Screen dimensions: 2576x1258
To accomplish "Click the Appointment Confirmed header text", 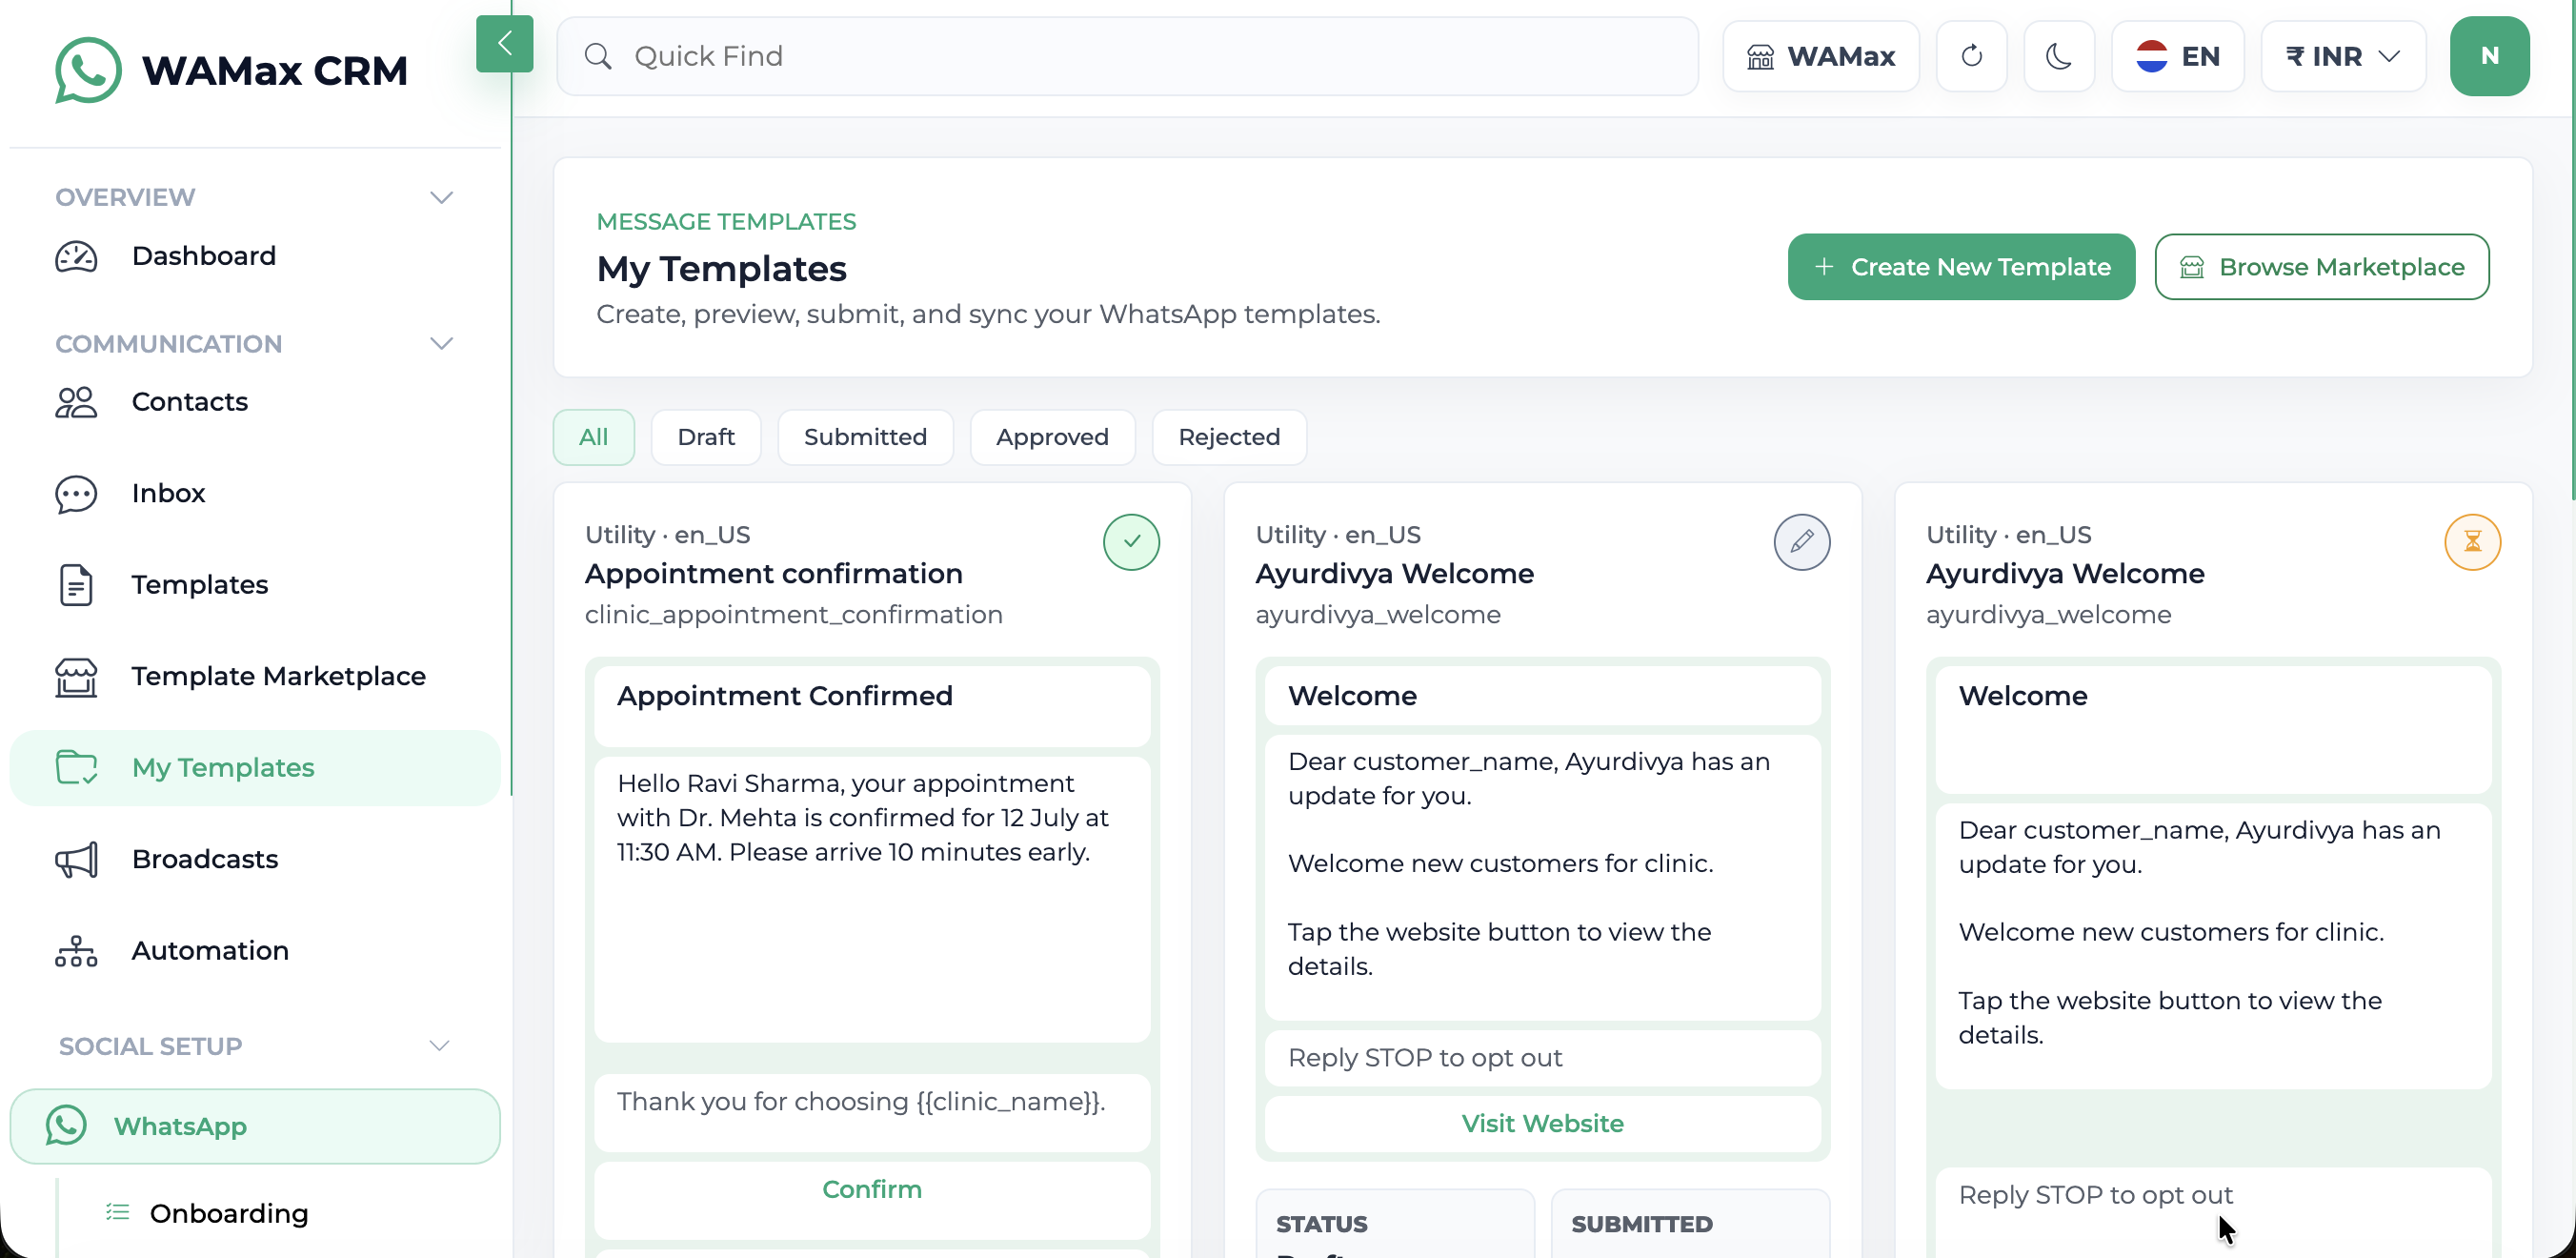I will (784, 696).
